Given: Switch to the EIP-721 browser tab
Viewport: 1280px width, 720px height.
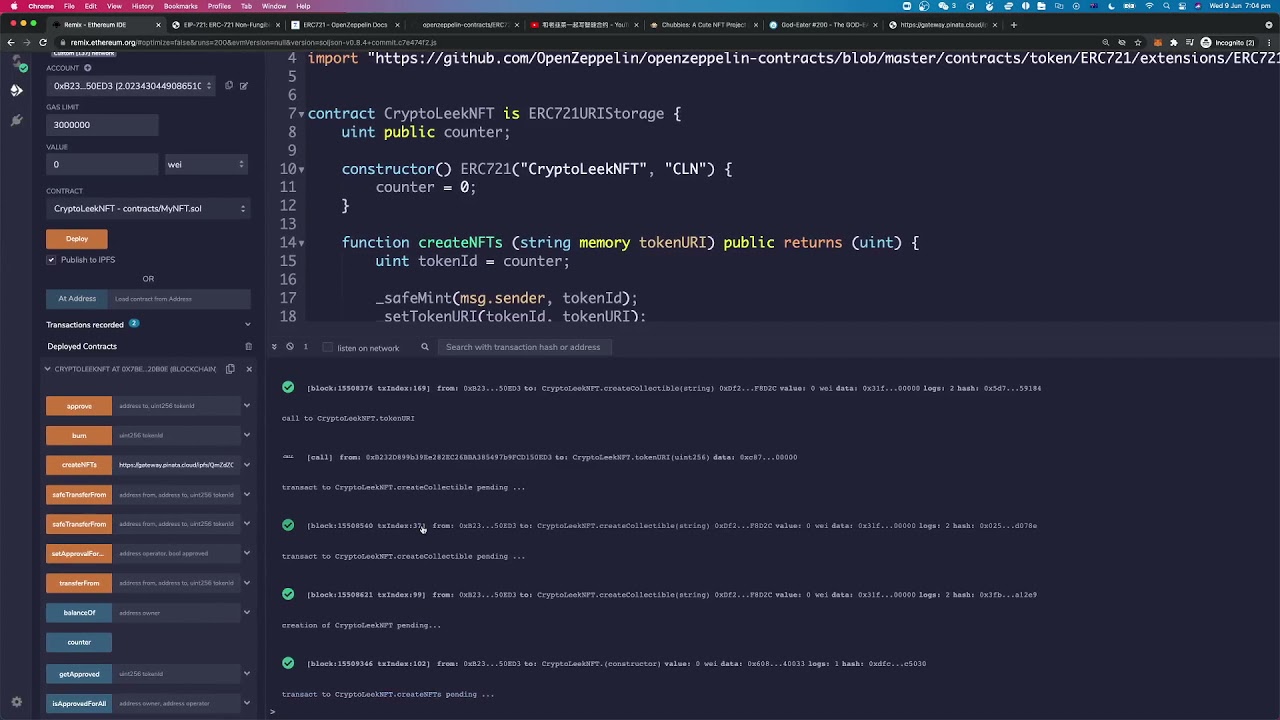Looking at the screenshot, I should tap(226, 25).
